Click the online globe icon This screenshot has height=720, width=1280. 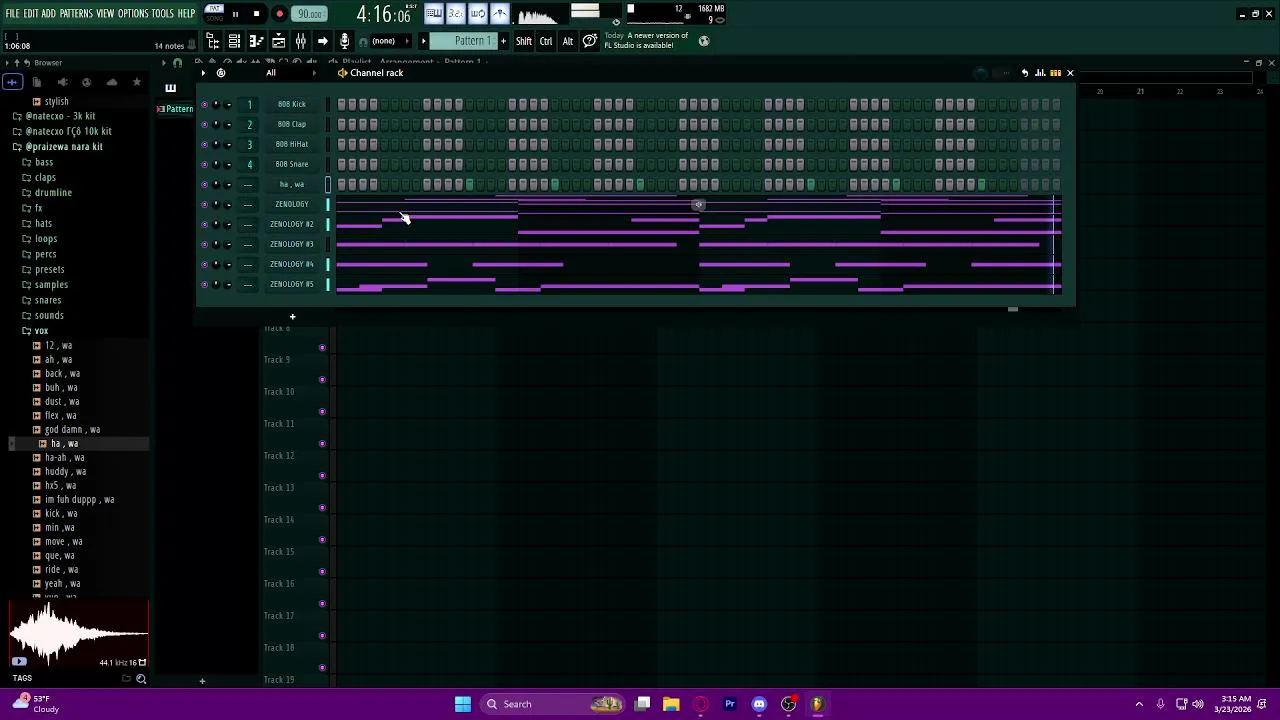[x=704, y=41]
